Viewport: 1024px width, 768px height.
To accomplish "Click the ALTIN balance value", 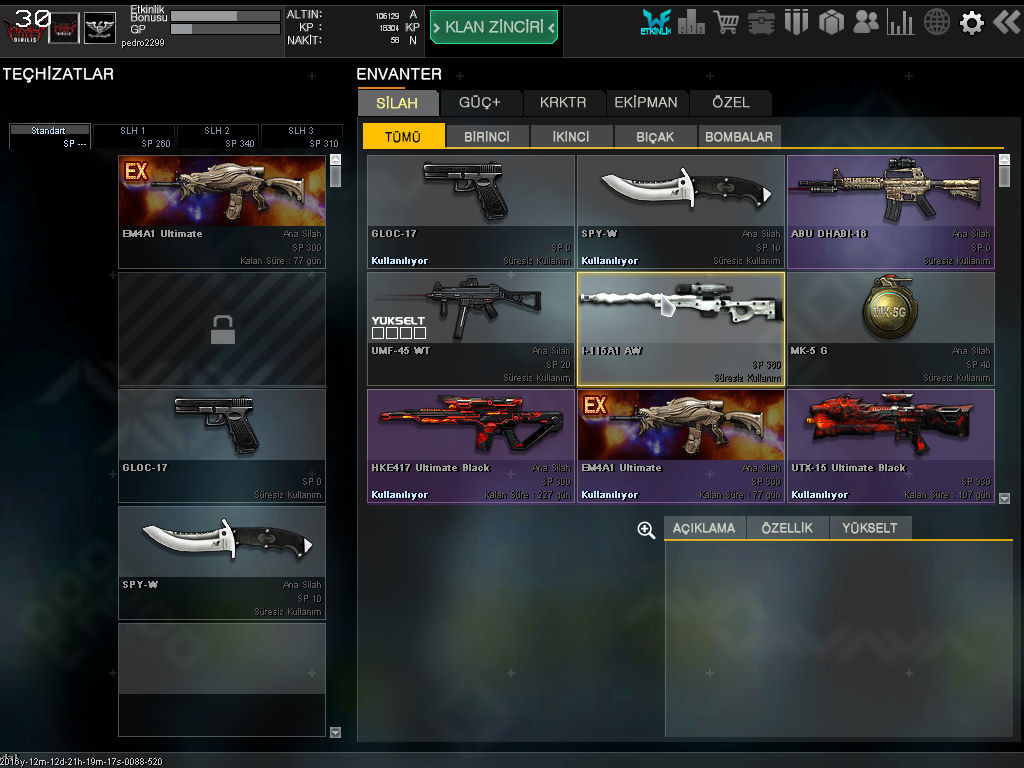I will point(387,15).
